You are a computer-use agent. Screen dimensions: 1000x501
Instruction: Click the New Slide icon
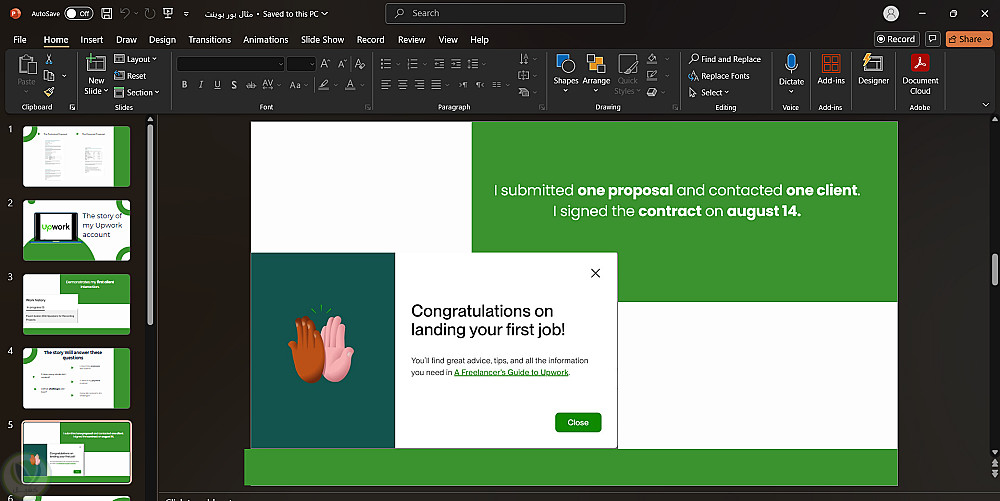[96, 63]
